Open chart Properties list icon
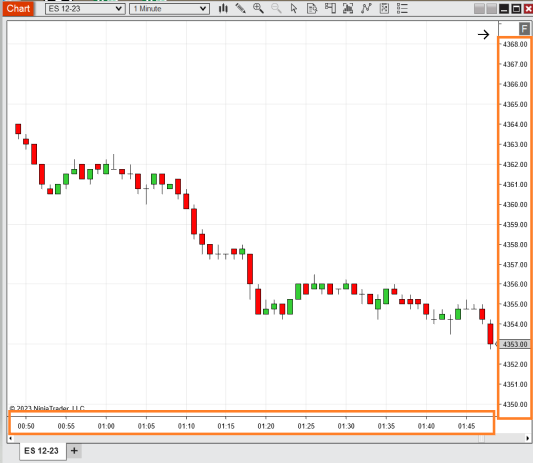 [402, 8]
